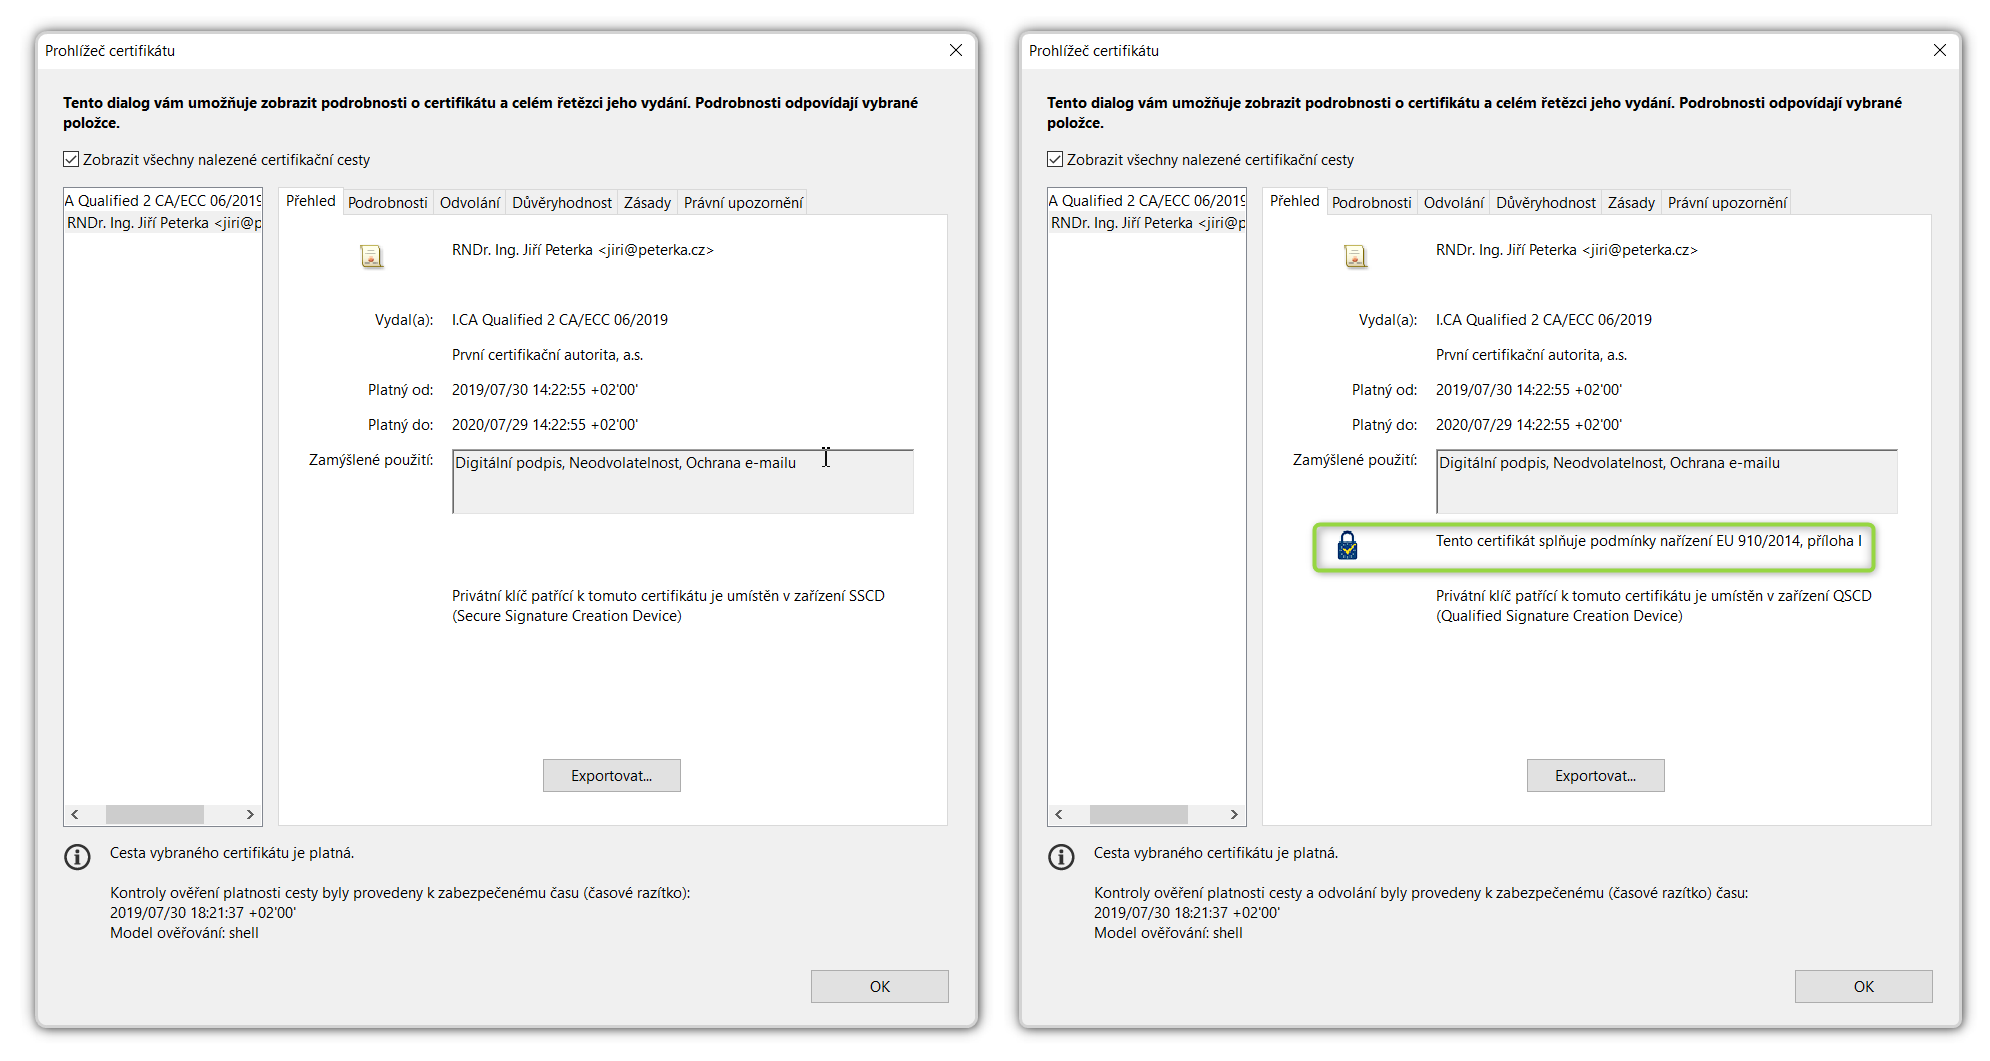Screen dimensions: 1990x1061
Task: Click the info icon in right dialog
Action: [1061, 857]
